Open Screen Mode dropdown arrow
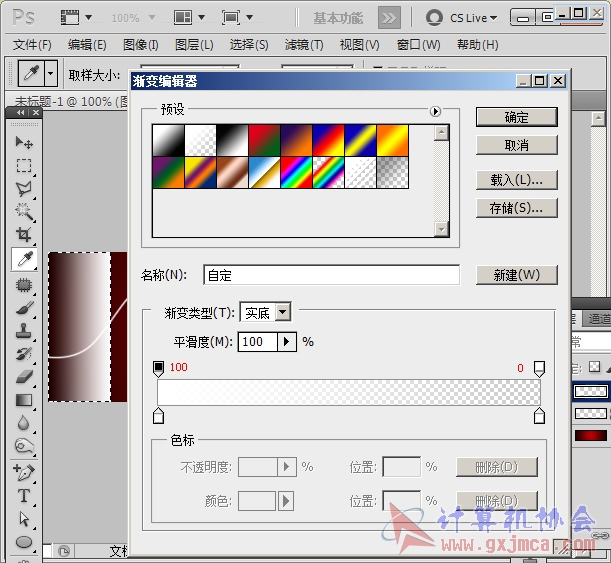This screenshot has width=611, height=563. tap(249, 17)
